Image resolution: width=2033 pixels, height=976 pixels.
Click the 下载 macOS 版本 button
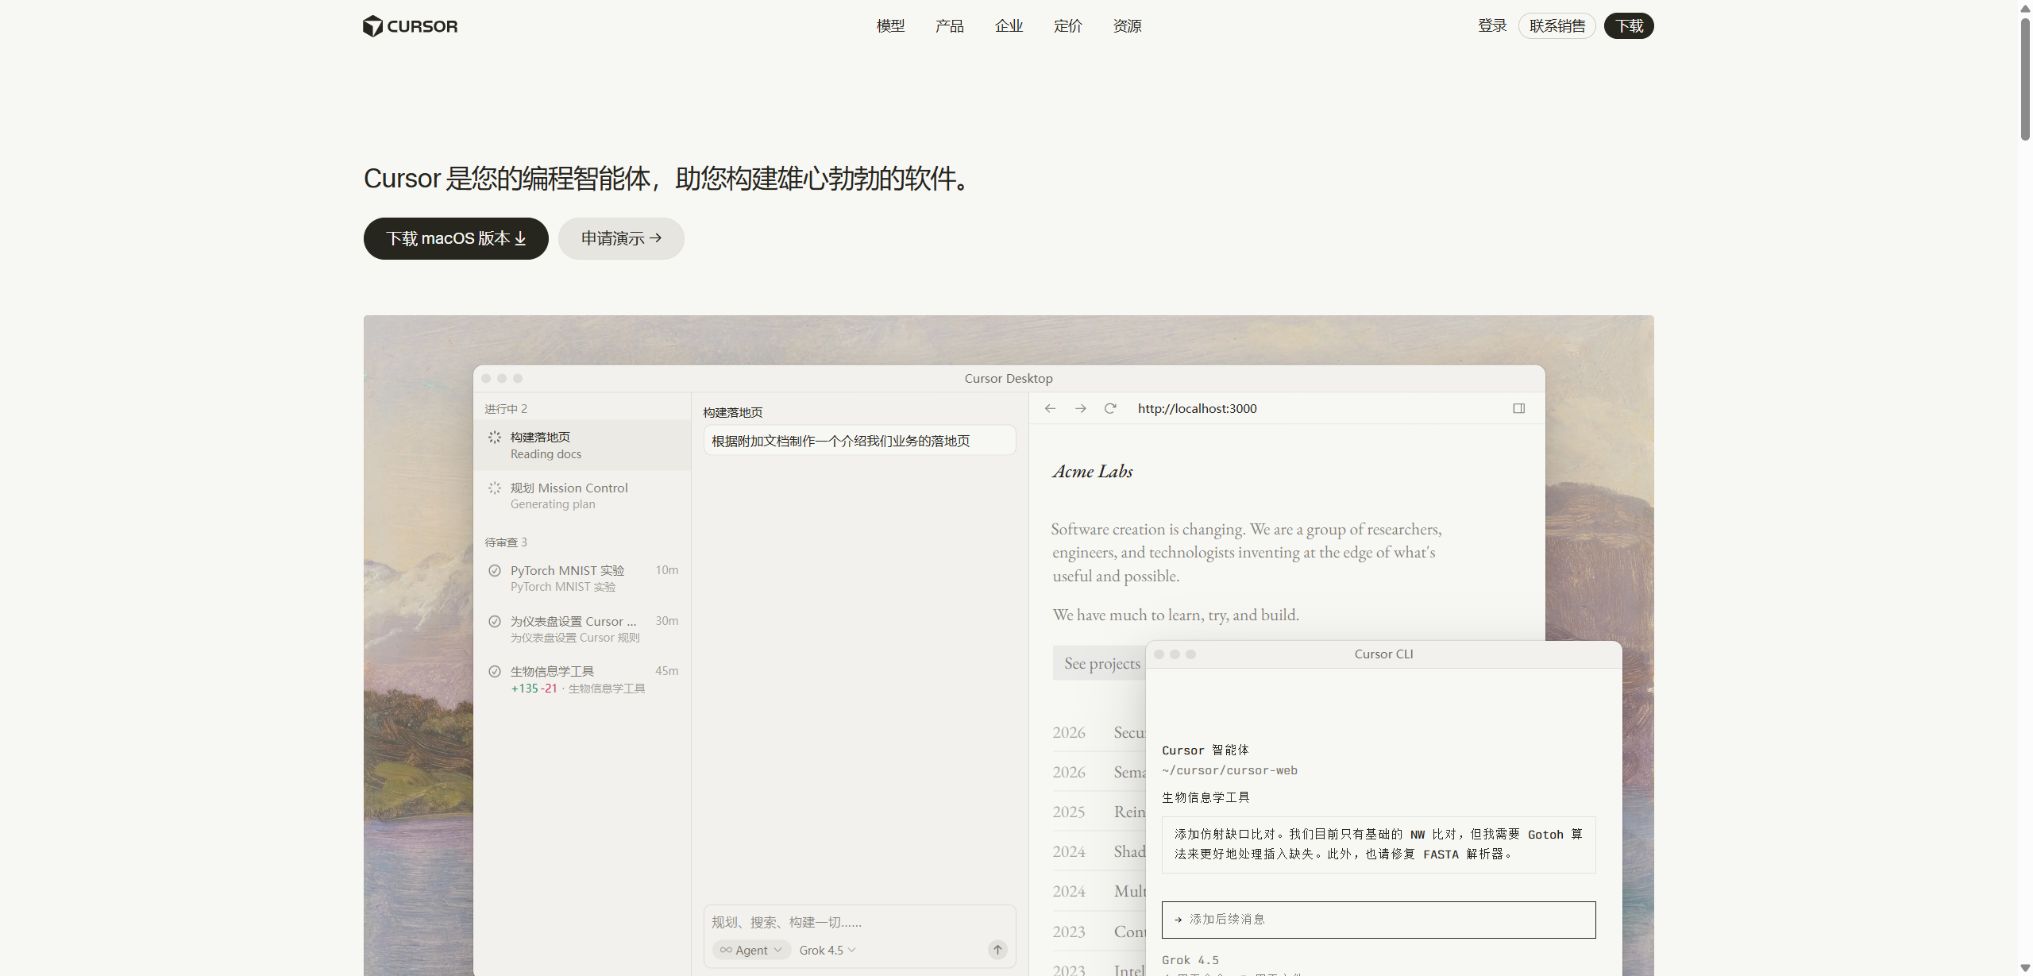pos(456,239)
